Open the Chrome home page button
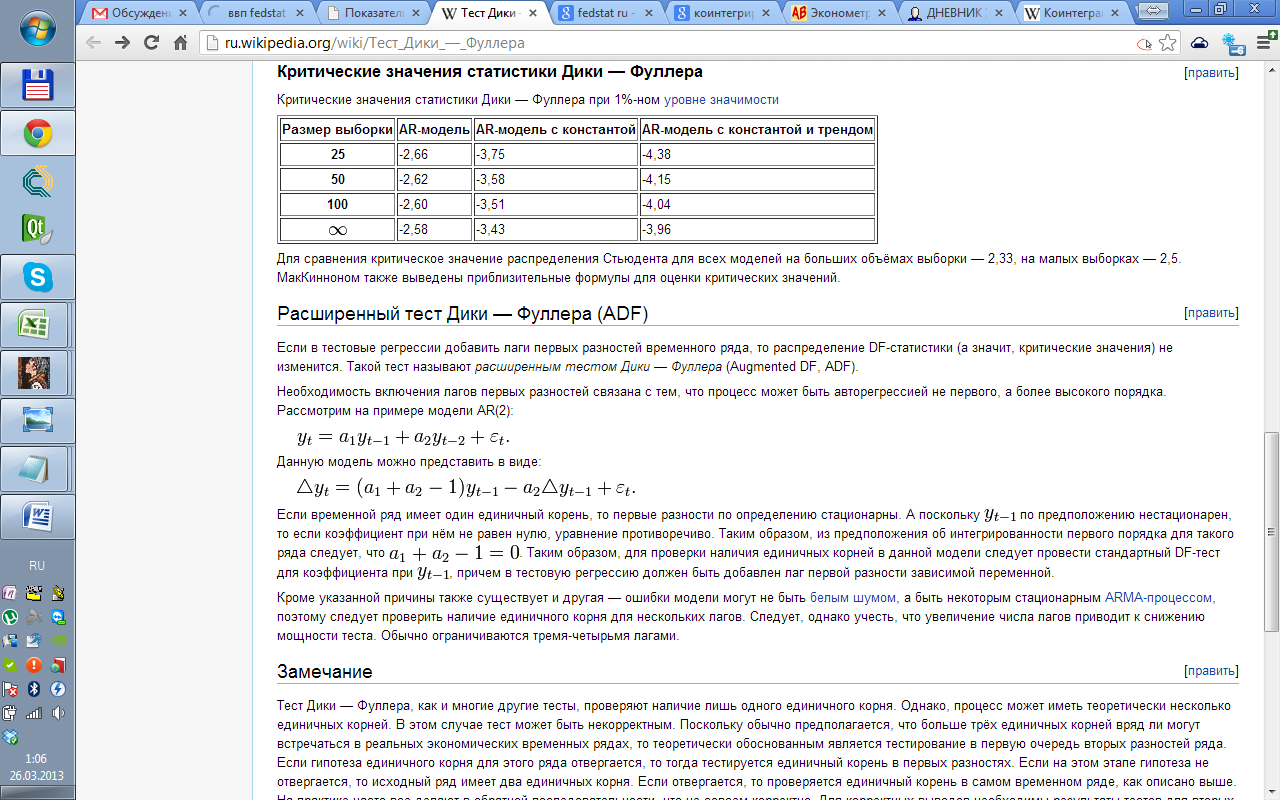 181,43
